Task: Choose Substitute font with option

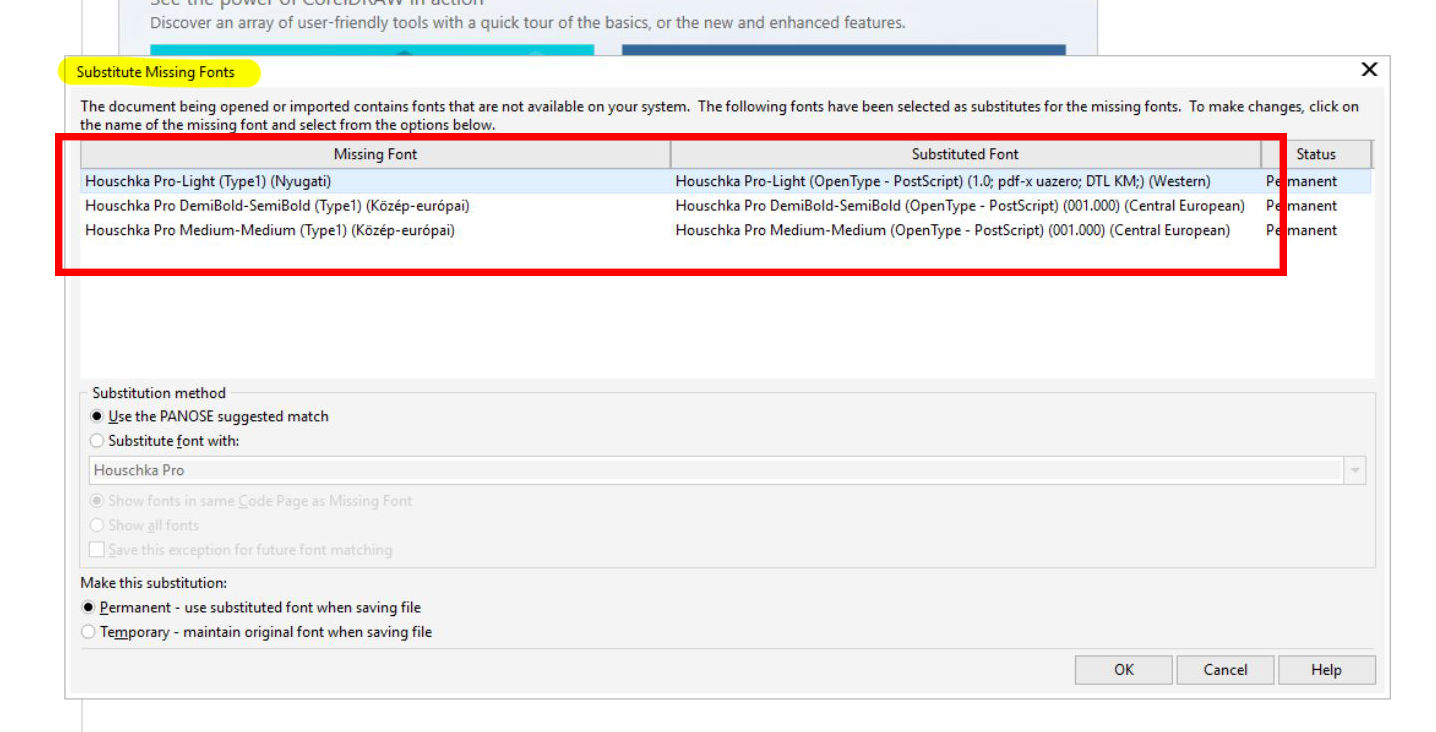Action: pyautogui.click(x=165, y=440)
